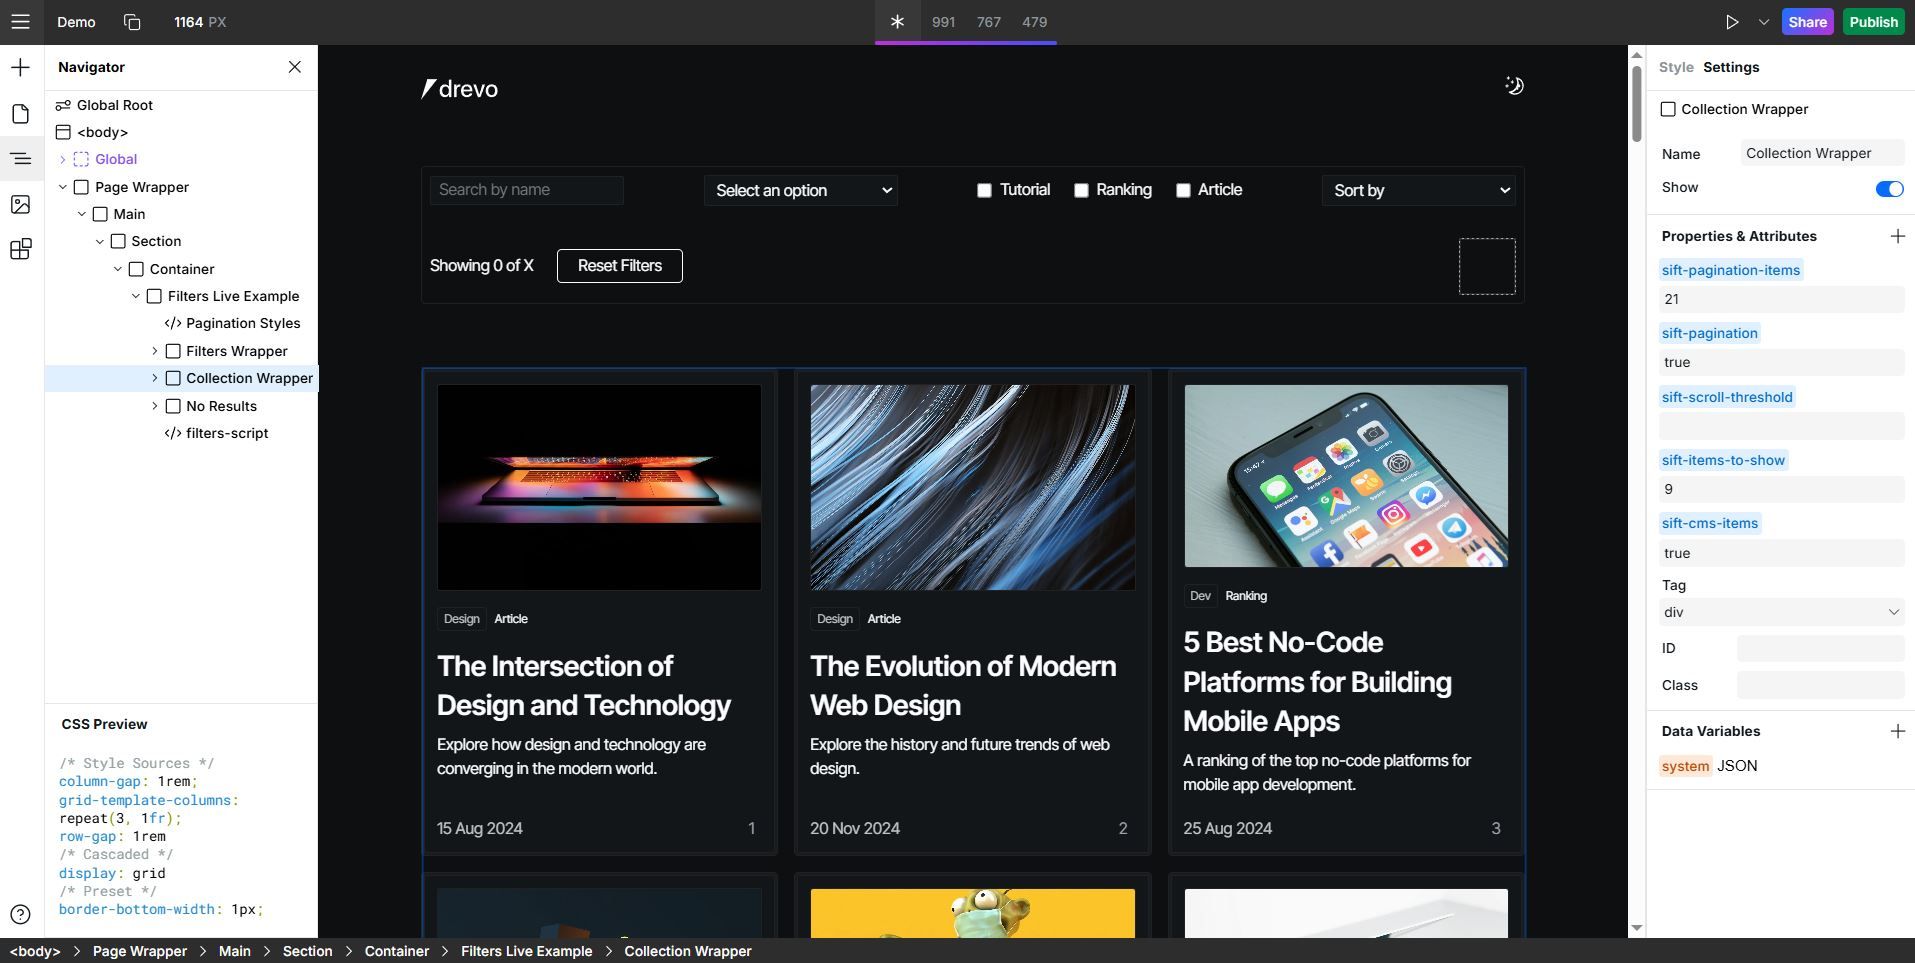Click the Publish button

pyautogui.click(x=1872, y=22)
